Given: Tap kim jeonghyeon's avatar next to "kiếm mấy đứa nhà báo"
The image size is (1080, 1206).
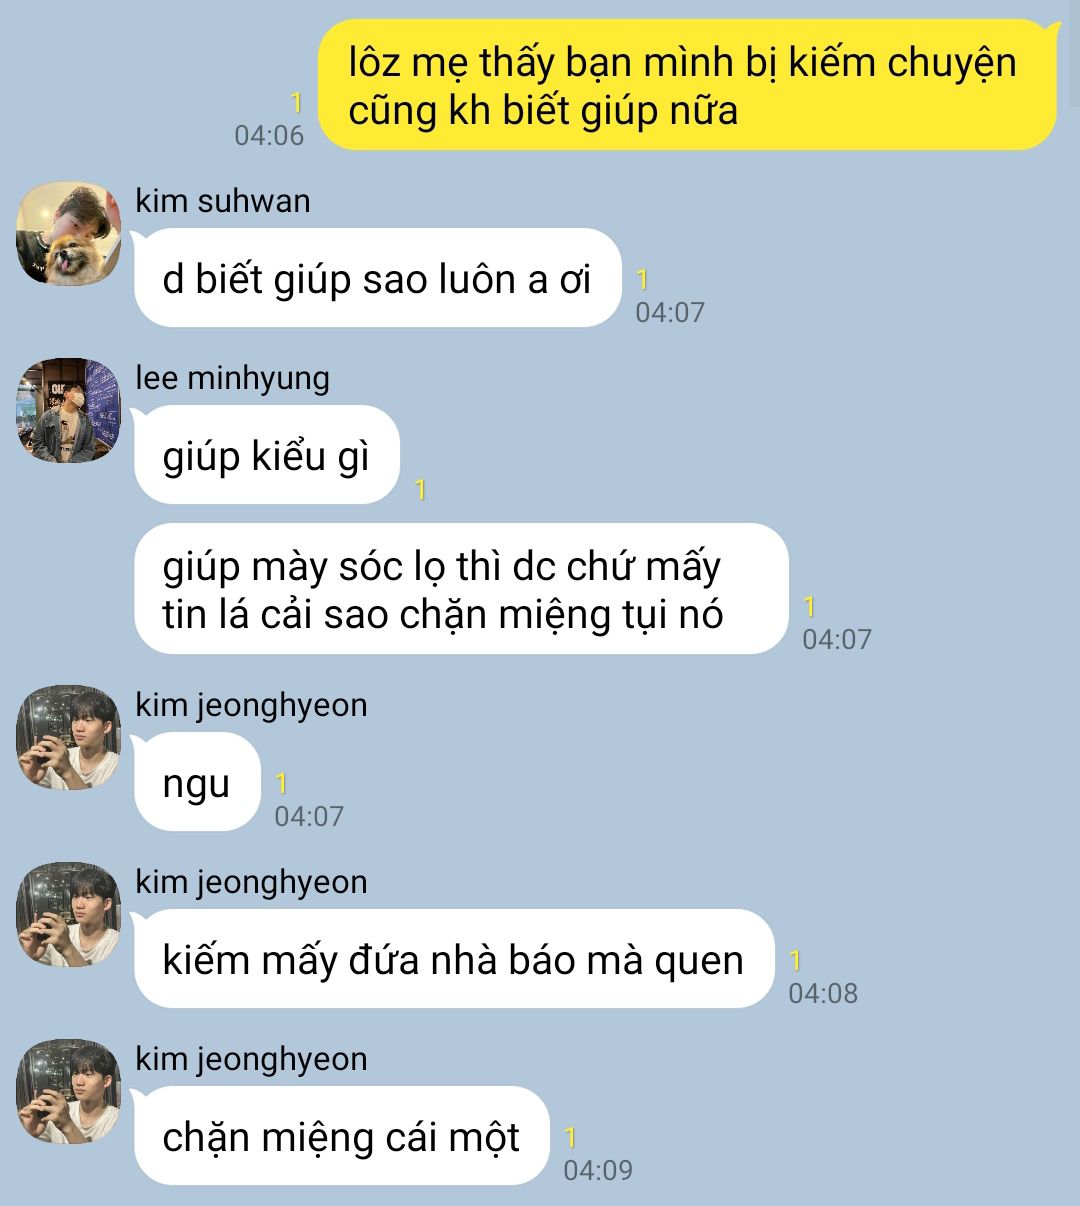Looking at the screenshot, I should (69, 915).
